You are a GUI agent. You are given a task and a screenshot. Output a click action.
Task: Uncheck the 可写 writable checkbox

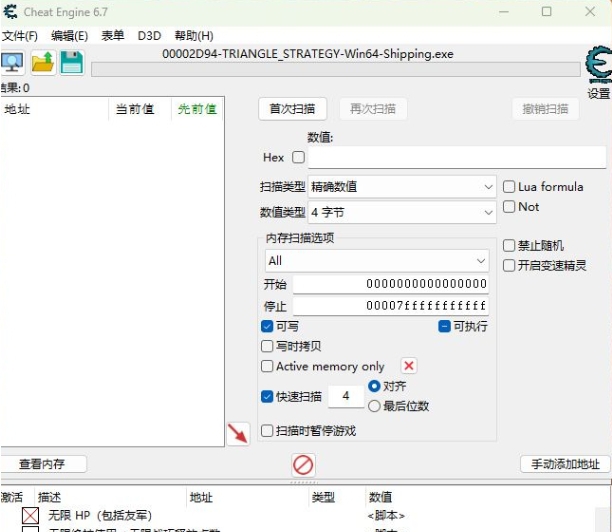tap(267, 326)
